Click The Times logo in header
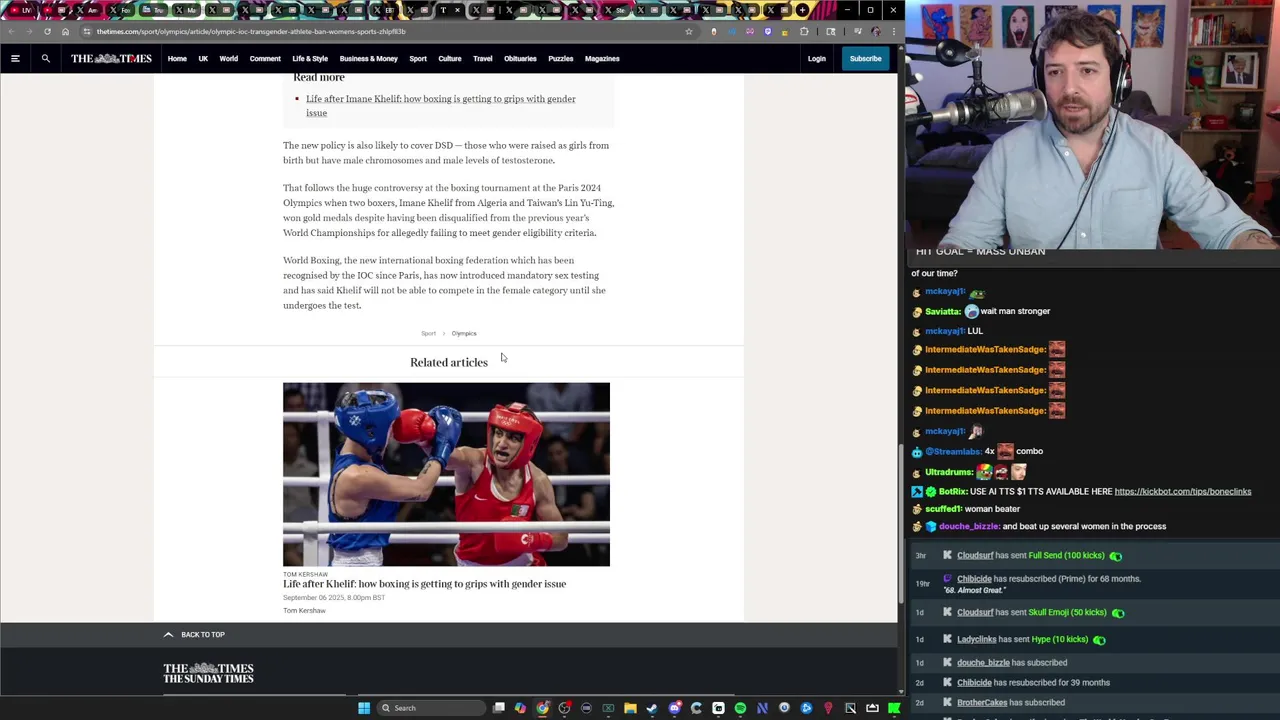The image size is (1280, 720). 111,59
